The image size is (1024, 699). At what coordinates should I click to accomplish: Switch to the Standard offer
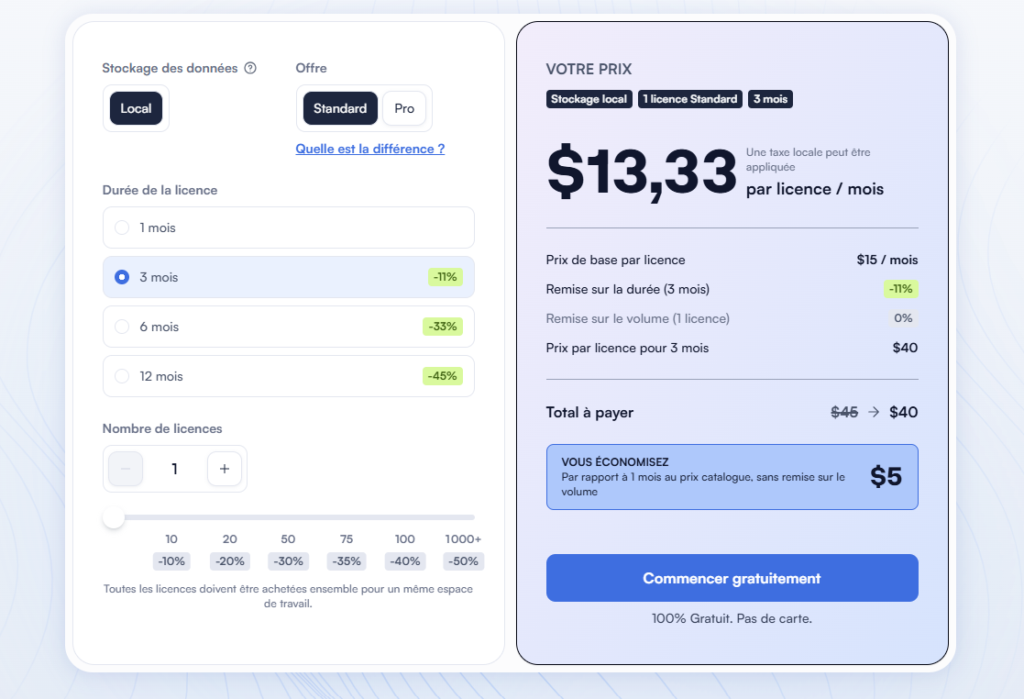click(x=340, y=108)
